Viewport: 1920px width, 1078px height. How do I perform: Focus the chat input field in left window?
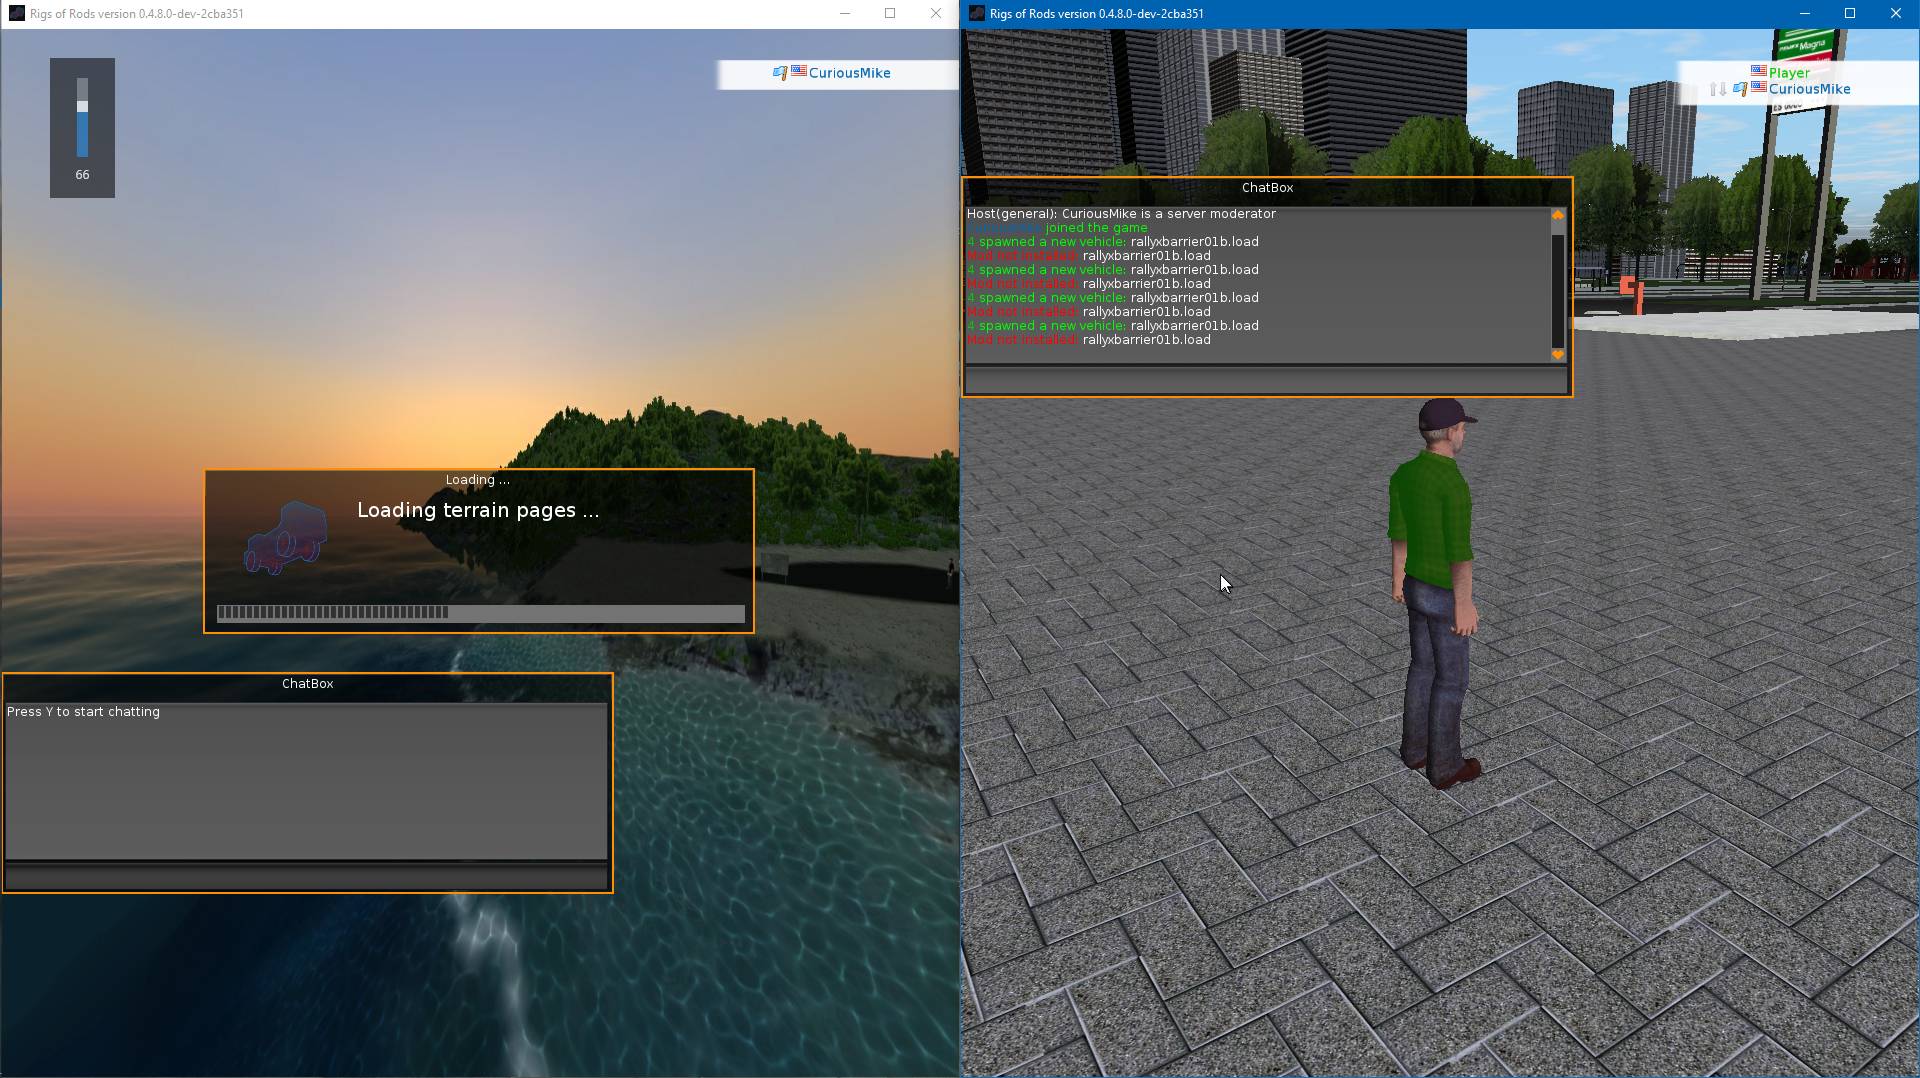[x=306, y=878]
